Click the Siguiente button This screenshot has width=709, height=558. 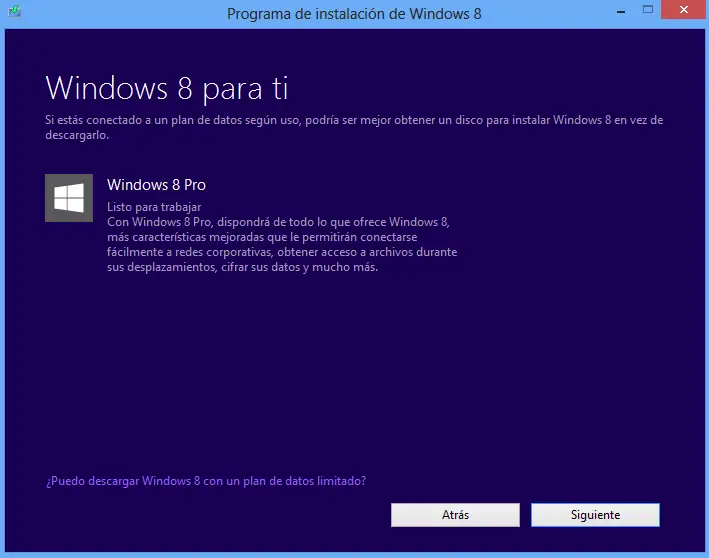pos(595,515)
